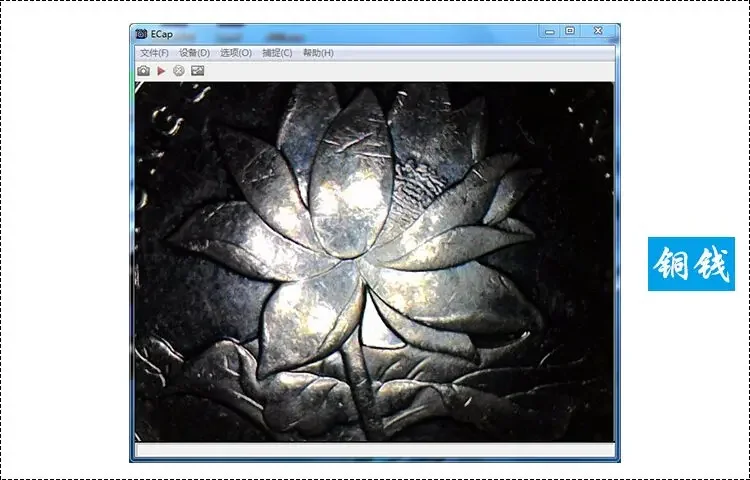The height and width of the screenshot is (480, 750).
Task: Maximize the ECap window
Action: [x=570, y=31]
